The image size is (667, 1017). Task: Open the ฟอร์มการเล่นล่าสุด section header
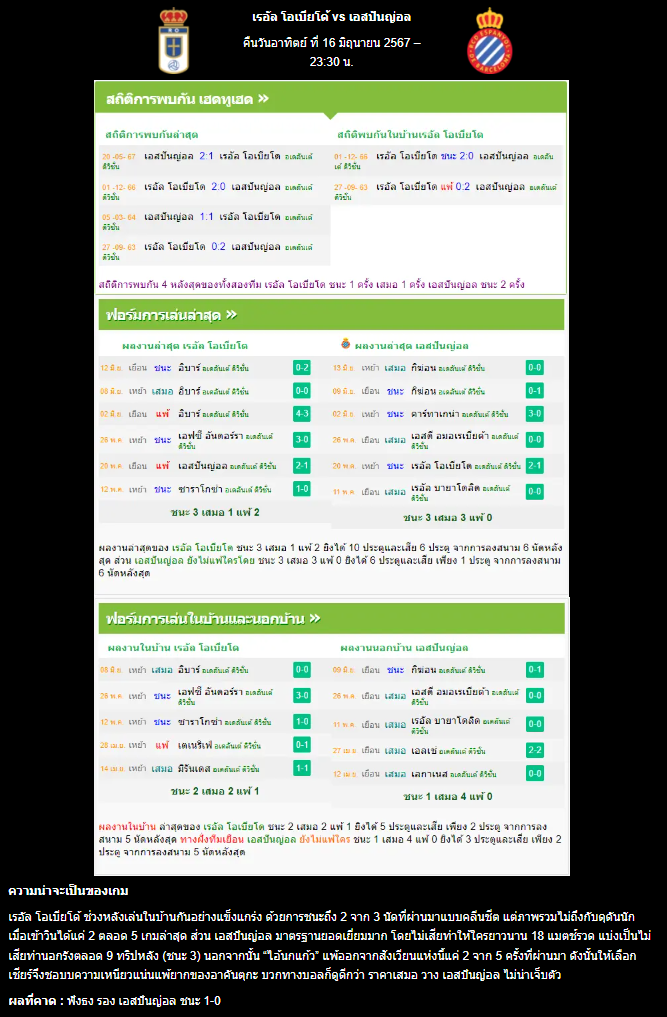(x=331, y=315)
